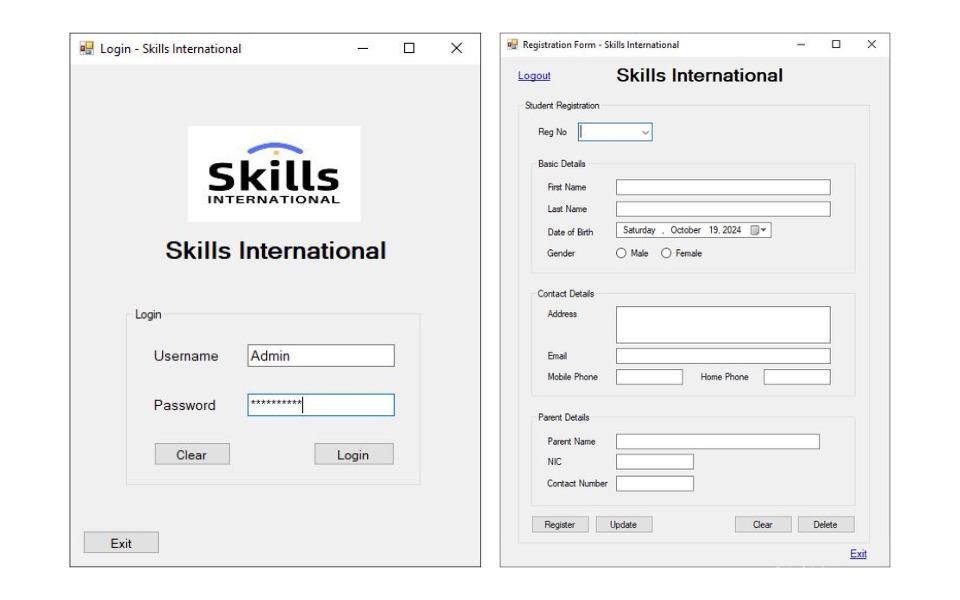
Task: Click the Registration Form title bar icon
Action: click(x=513, y=44)
